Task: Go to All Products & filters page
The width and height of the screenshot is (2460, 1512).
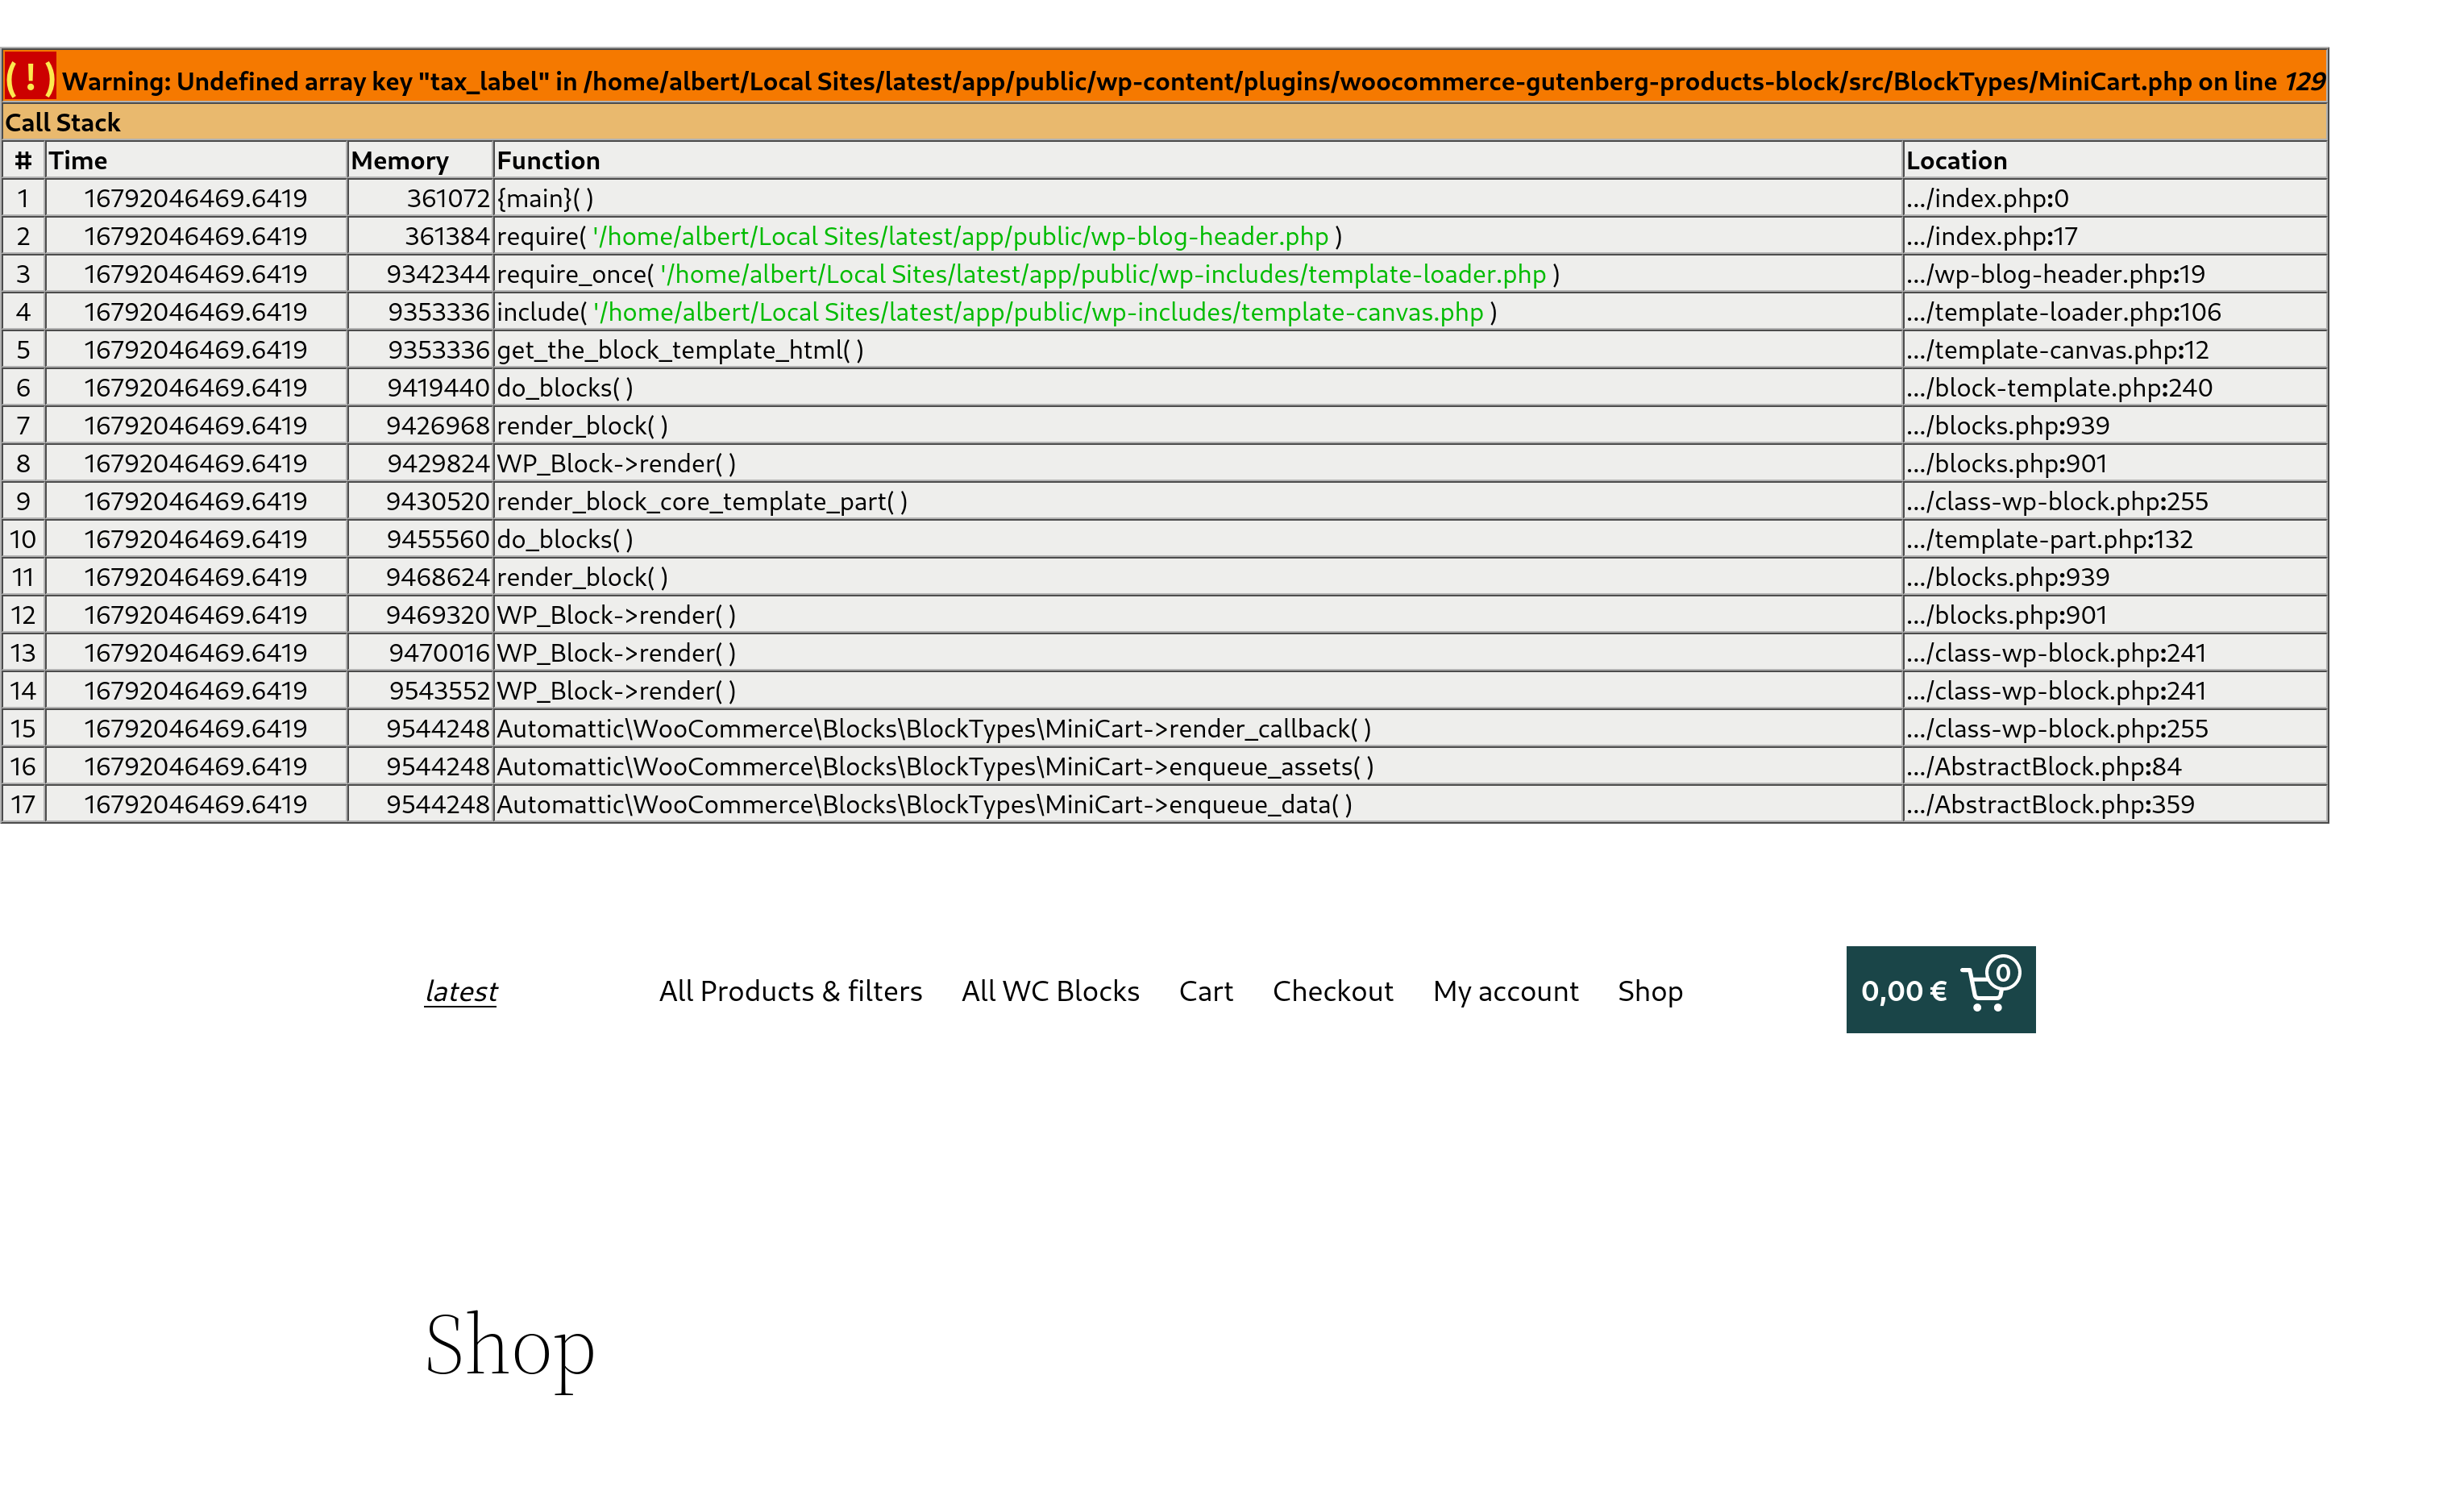Action: point(790,991)
